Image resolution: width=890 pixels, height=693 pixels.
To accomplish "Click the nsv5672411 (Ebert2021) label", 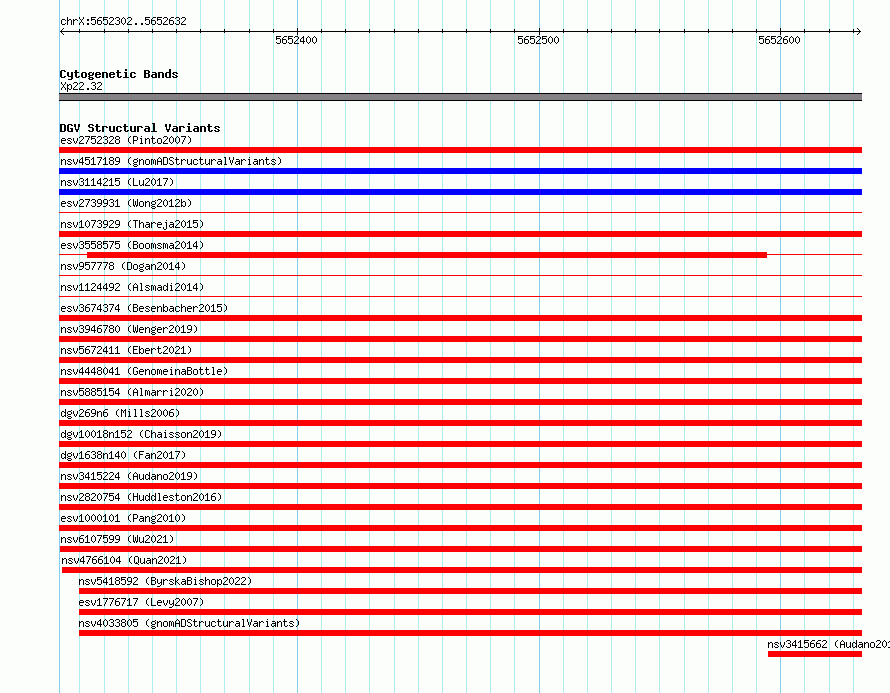I will (126, 350).
